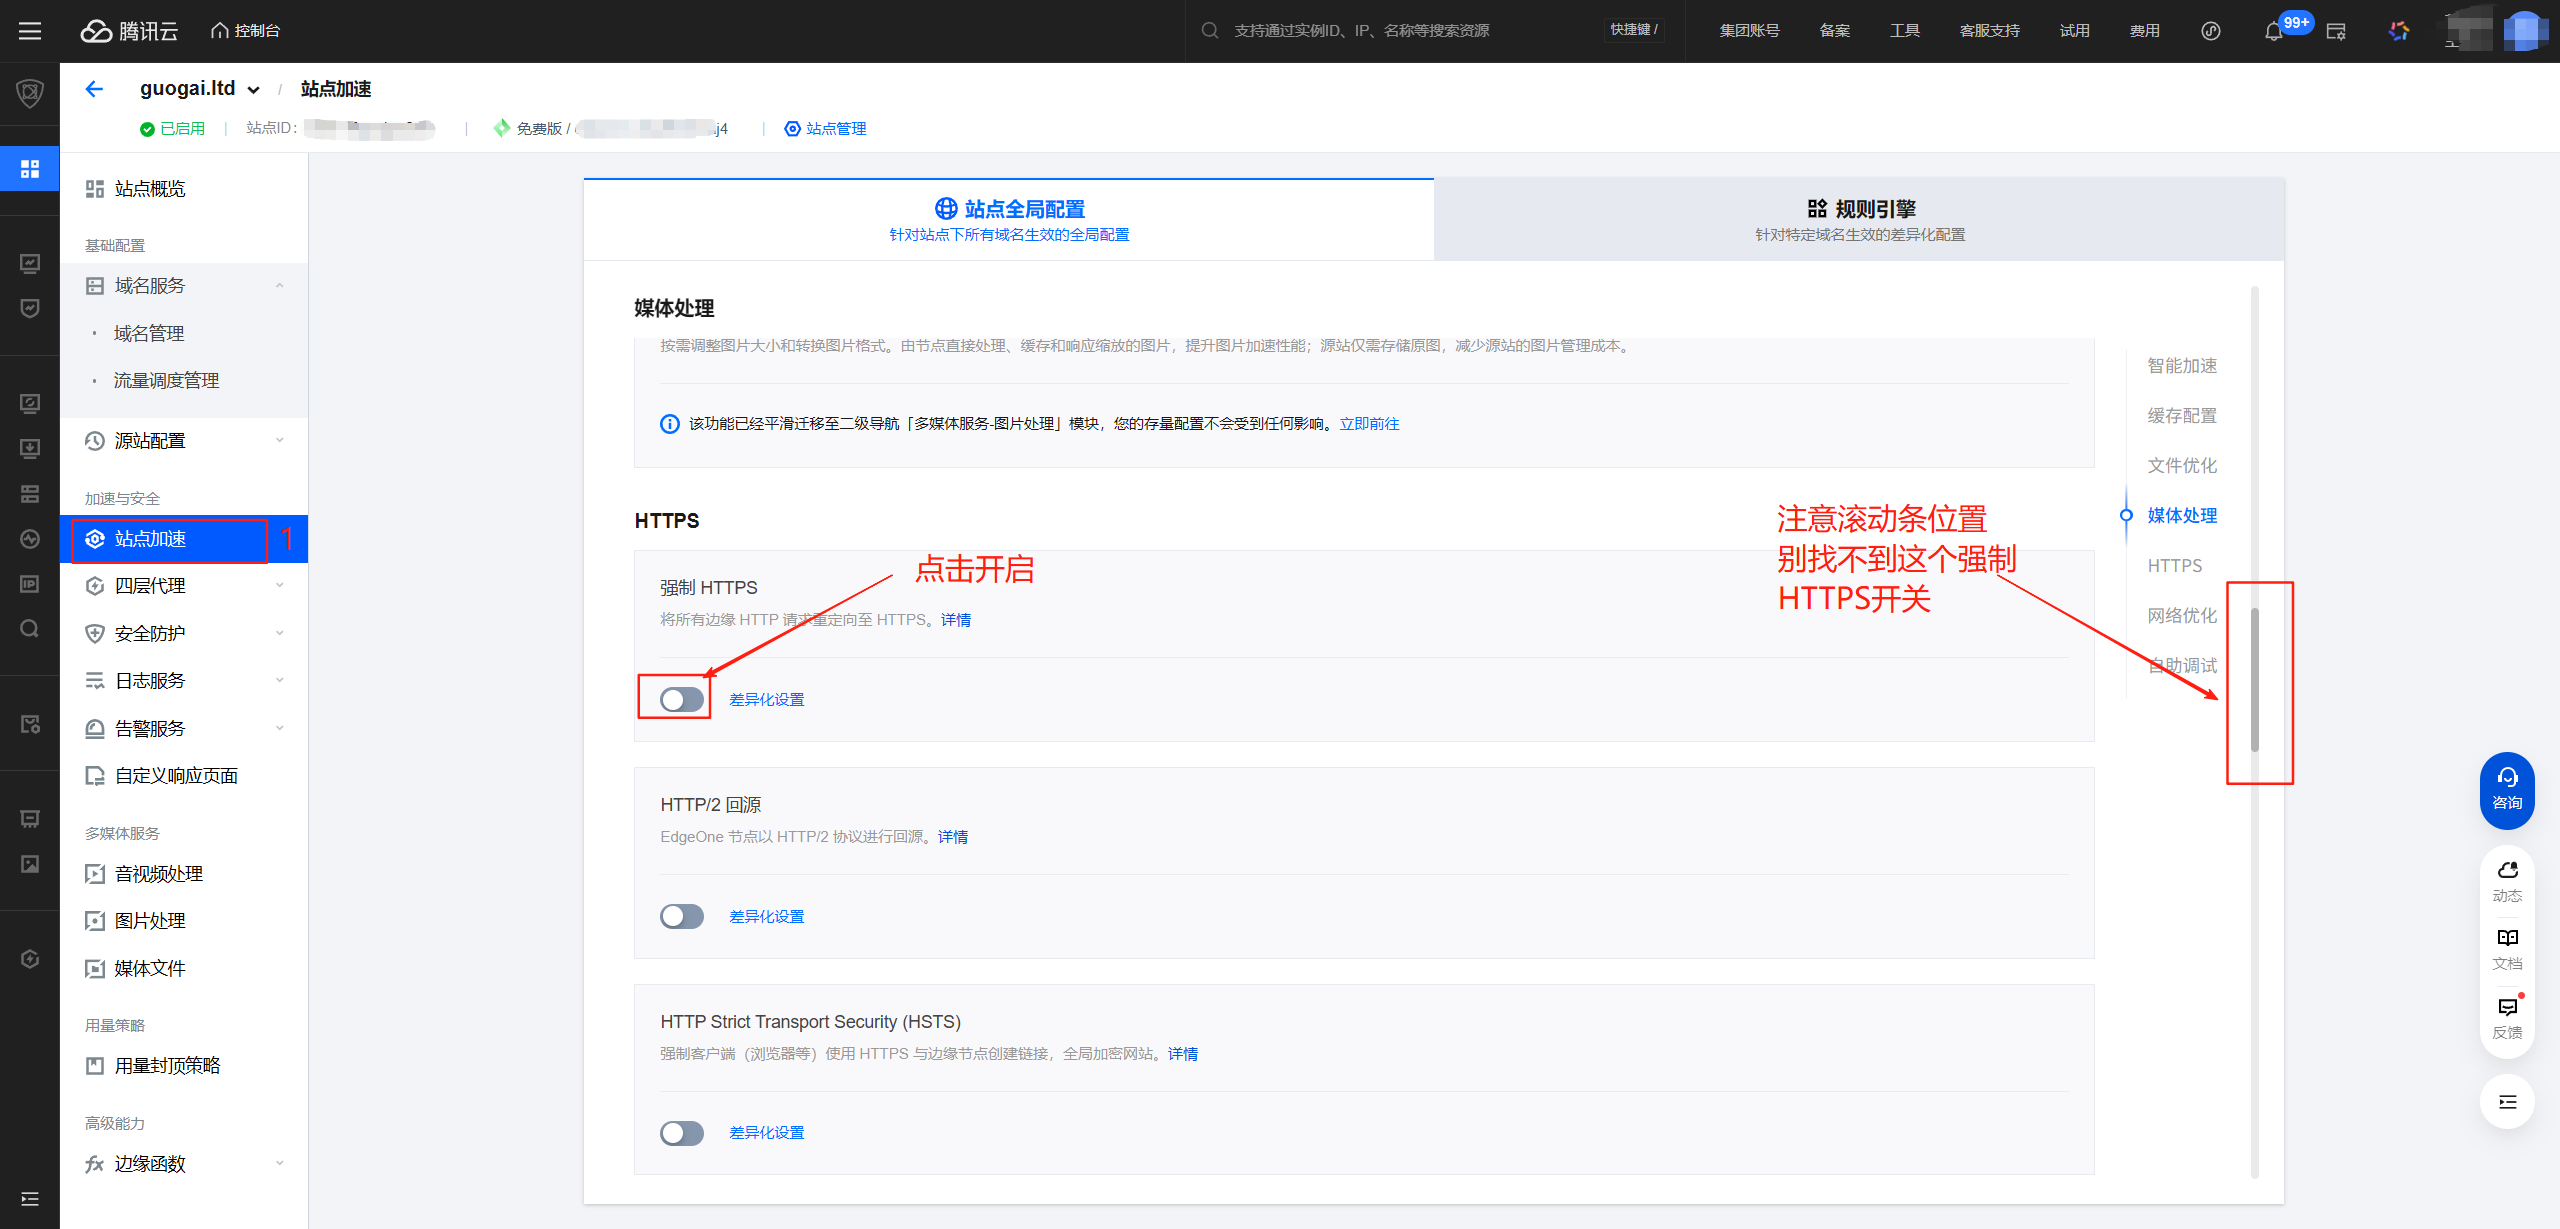
Task: Open the hamburger menu at top left
Action: click(x=30, y=31)
